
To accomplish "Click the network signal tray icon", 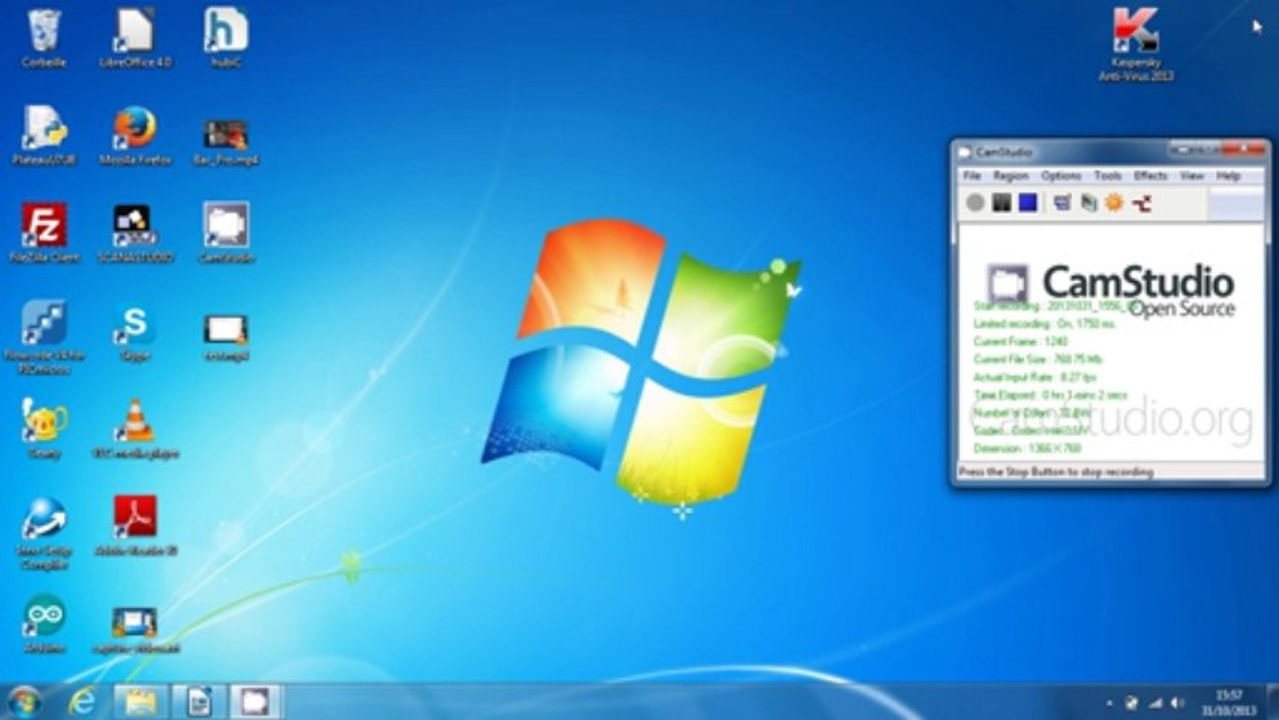I will pyautogui.click(x=1155, y=703).
